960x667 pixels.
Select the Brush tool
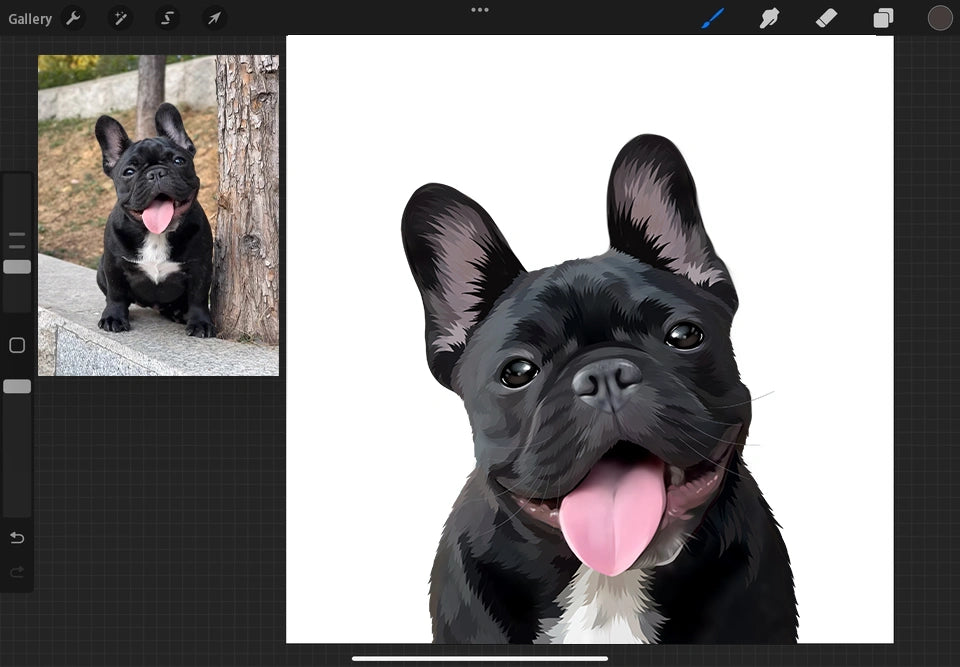point(712,18)
